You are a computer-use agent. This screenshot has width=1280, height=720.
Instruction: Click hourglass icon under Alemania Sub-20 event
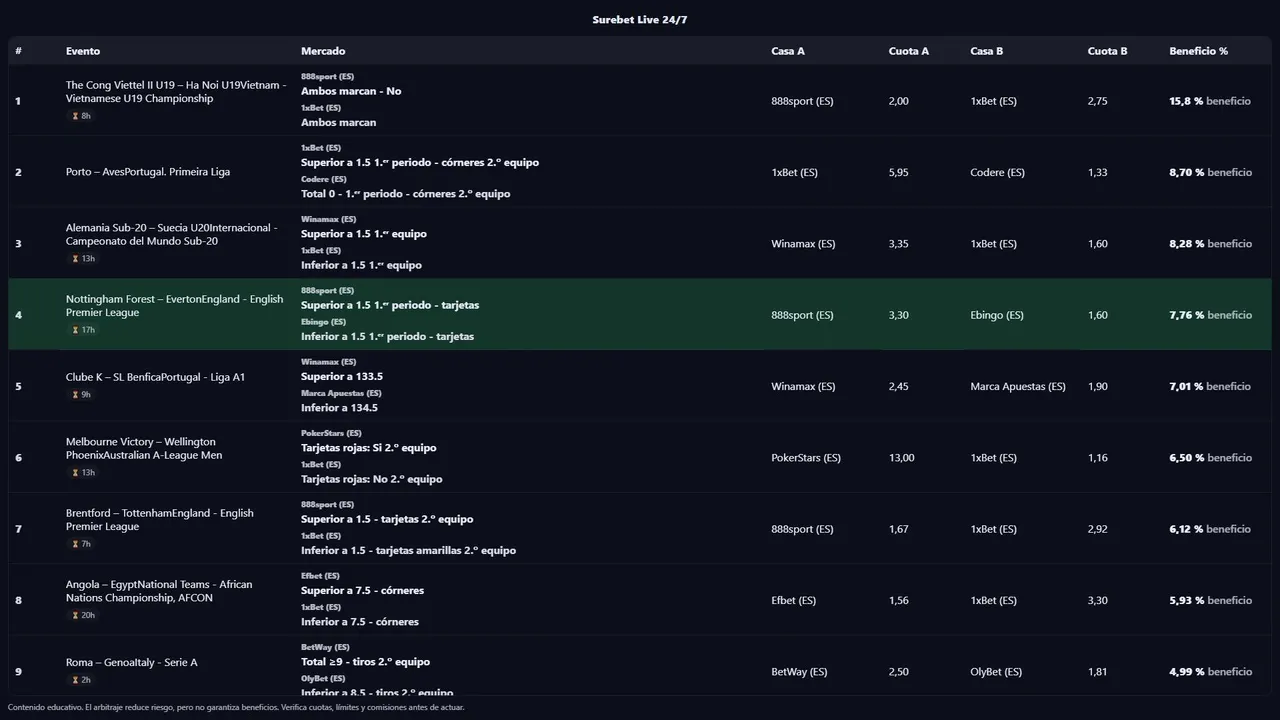coord(75,259)
